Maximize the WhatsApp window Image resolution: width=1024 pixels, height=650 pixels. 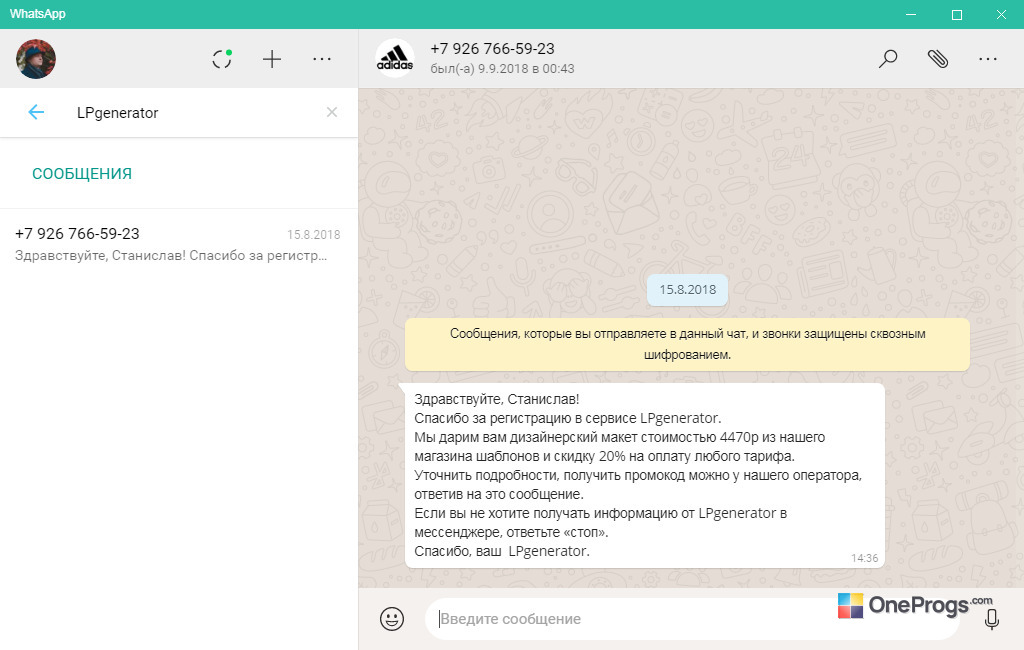pyautogui.click(x=957, y=14)
